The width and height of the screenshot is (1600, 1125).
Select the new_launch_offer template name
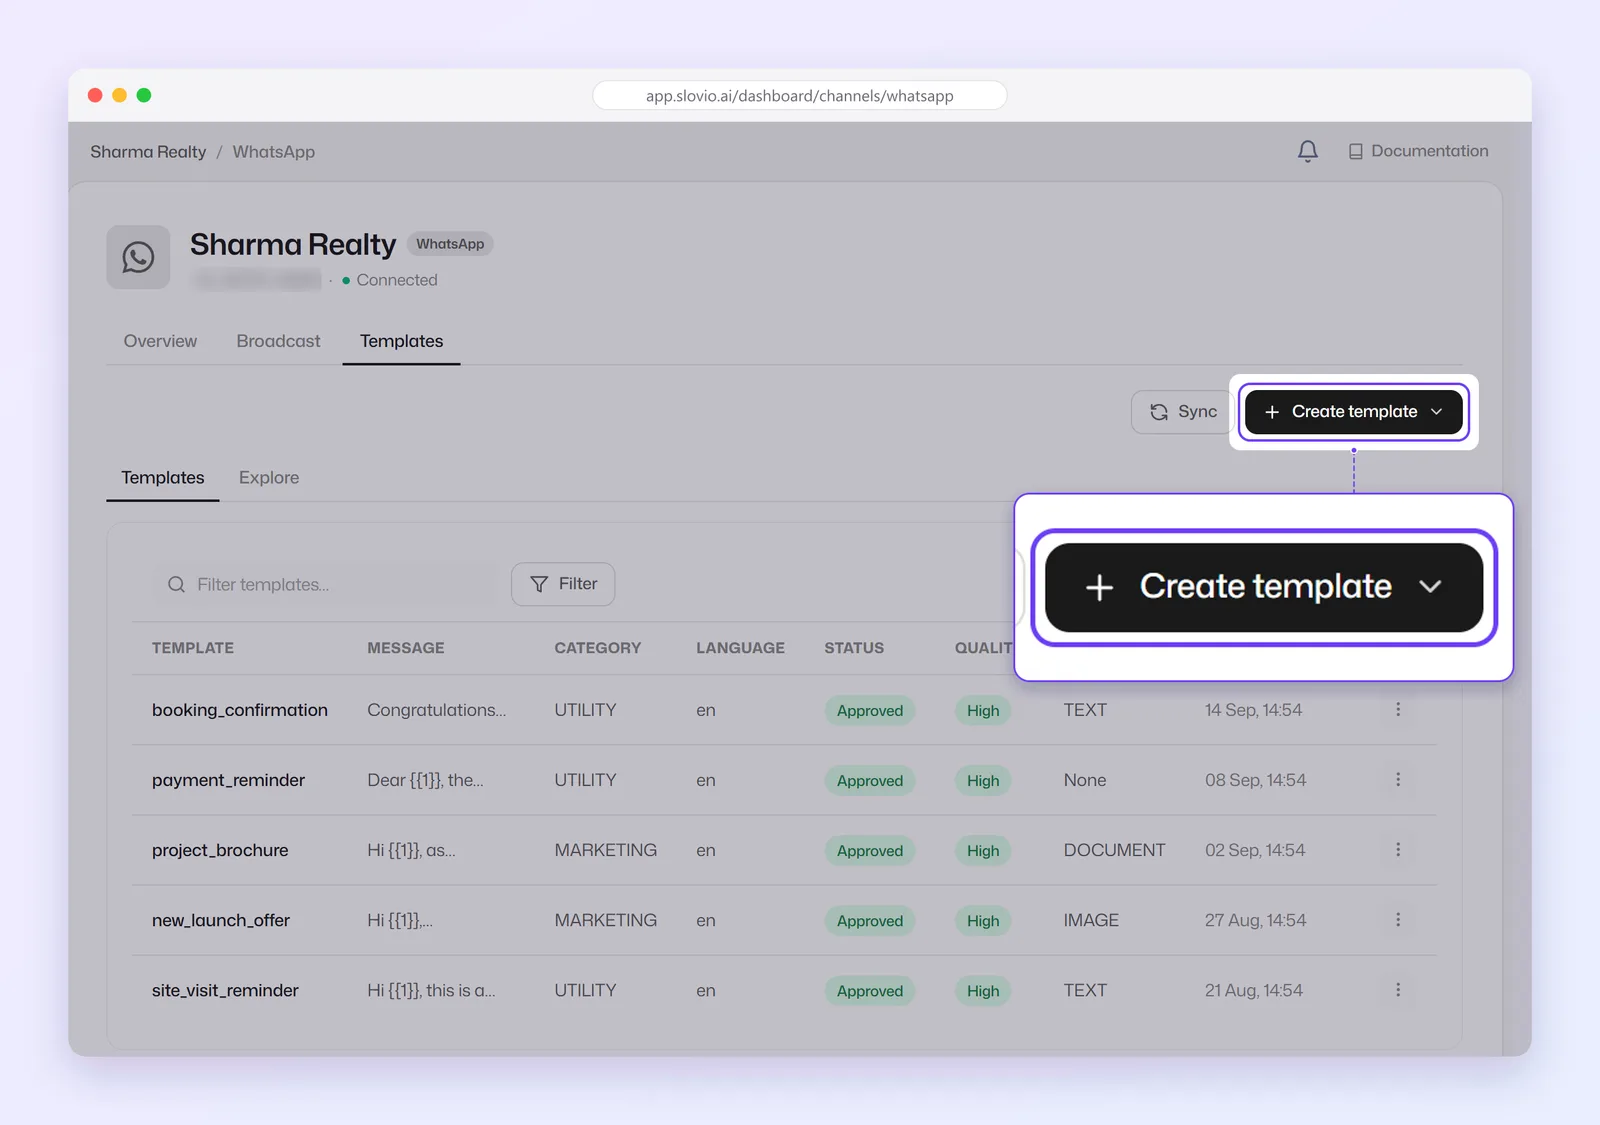point(221,920)
